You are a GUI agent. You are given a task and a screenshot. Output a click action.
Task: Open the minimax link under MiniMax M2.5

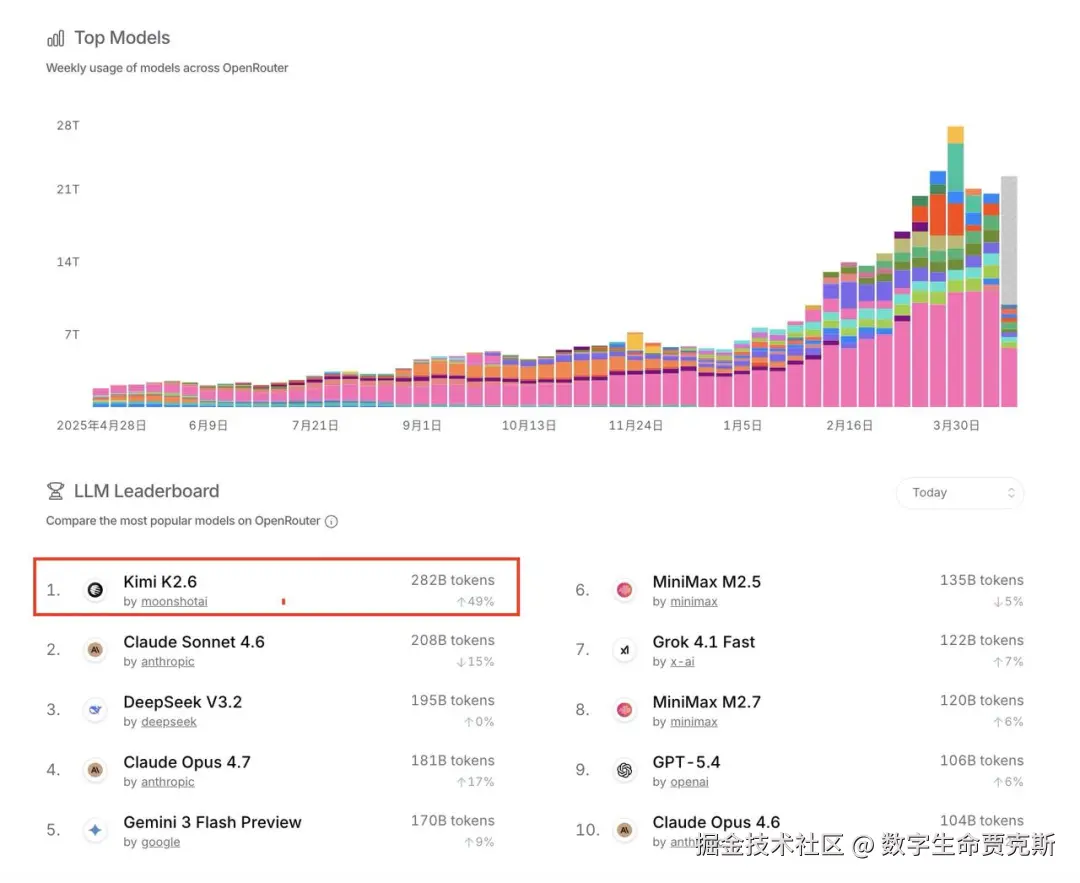(694, 602)
